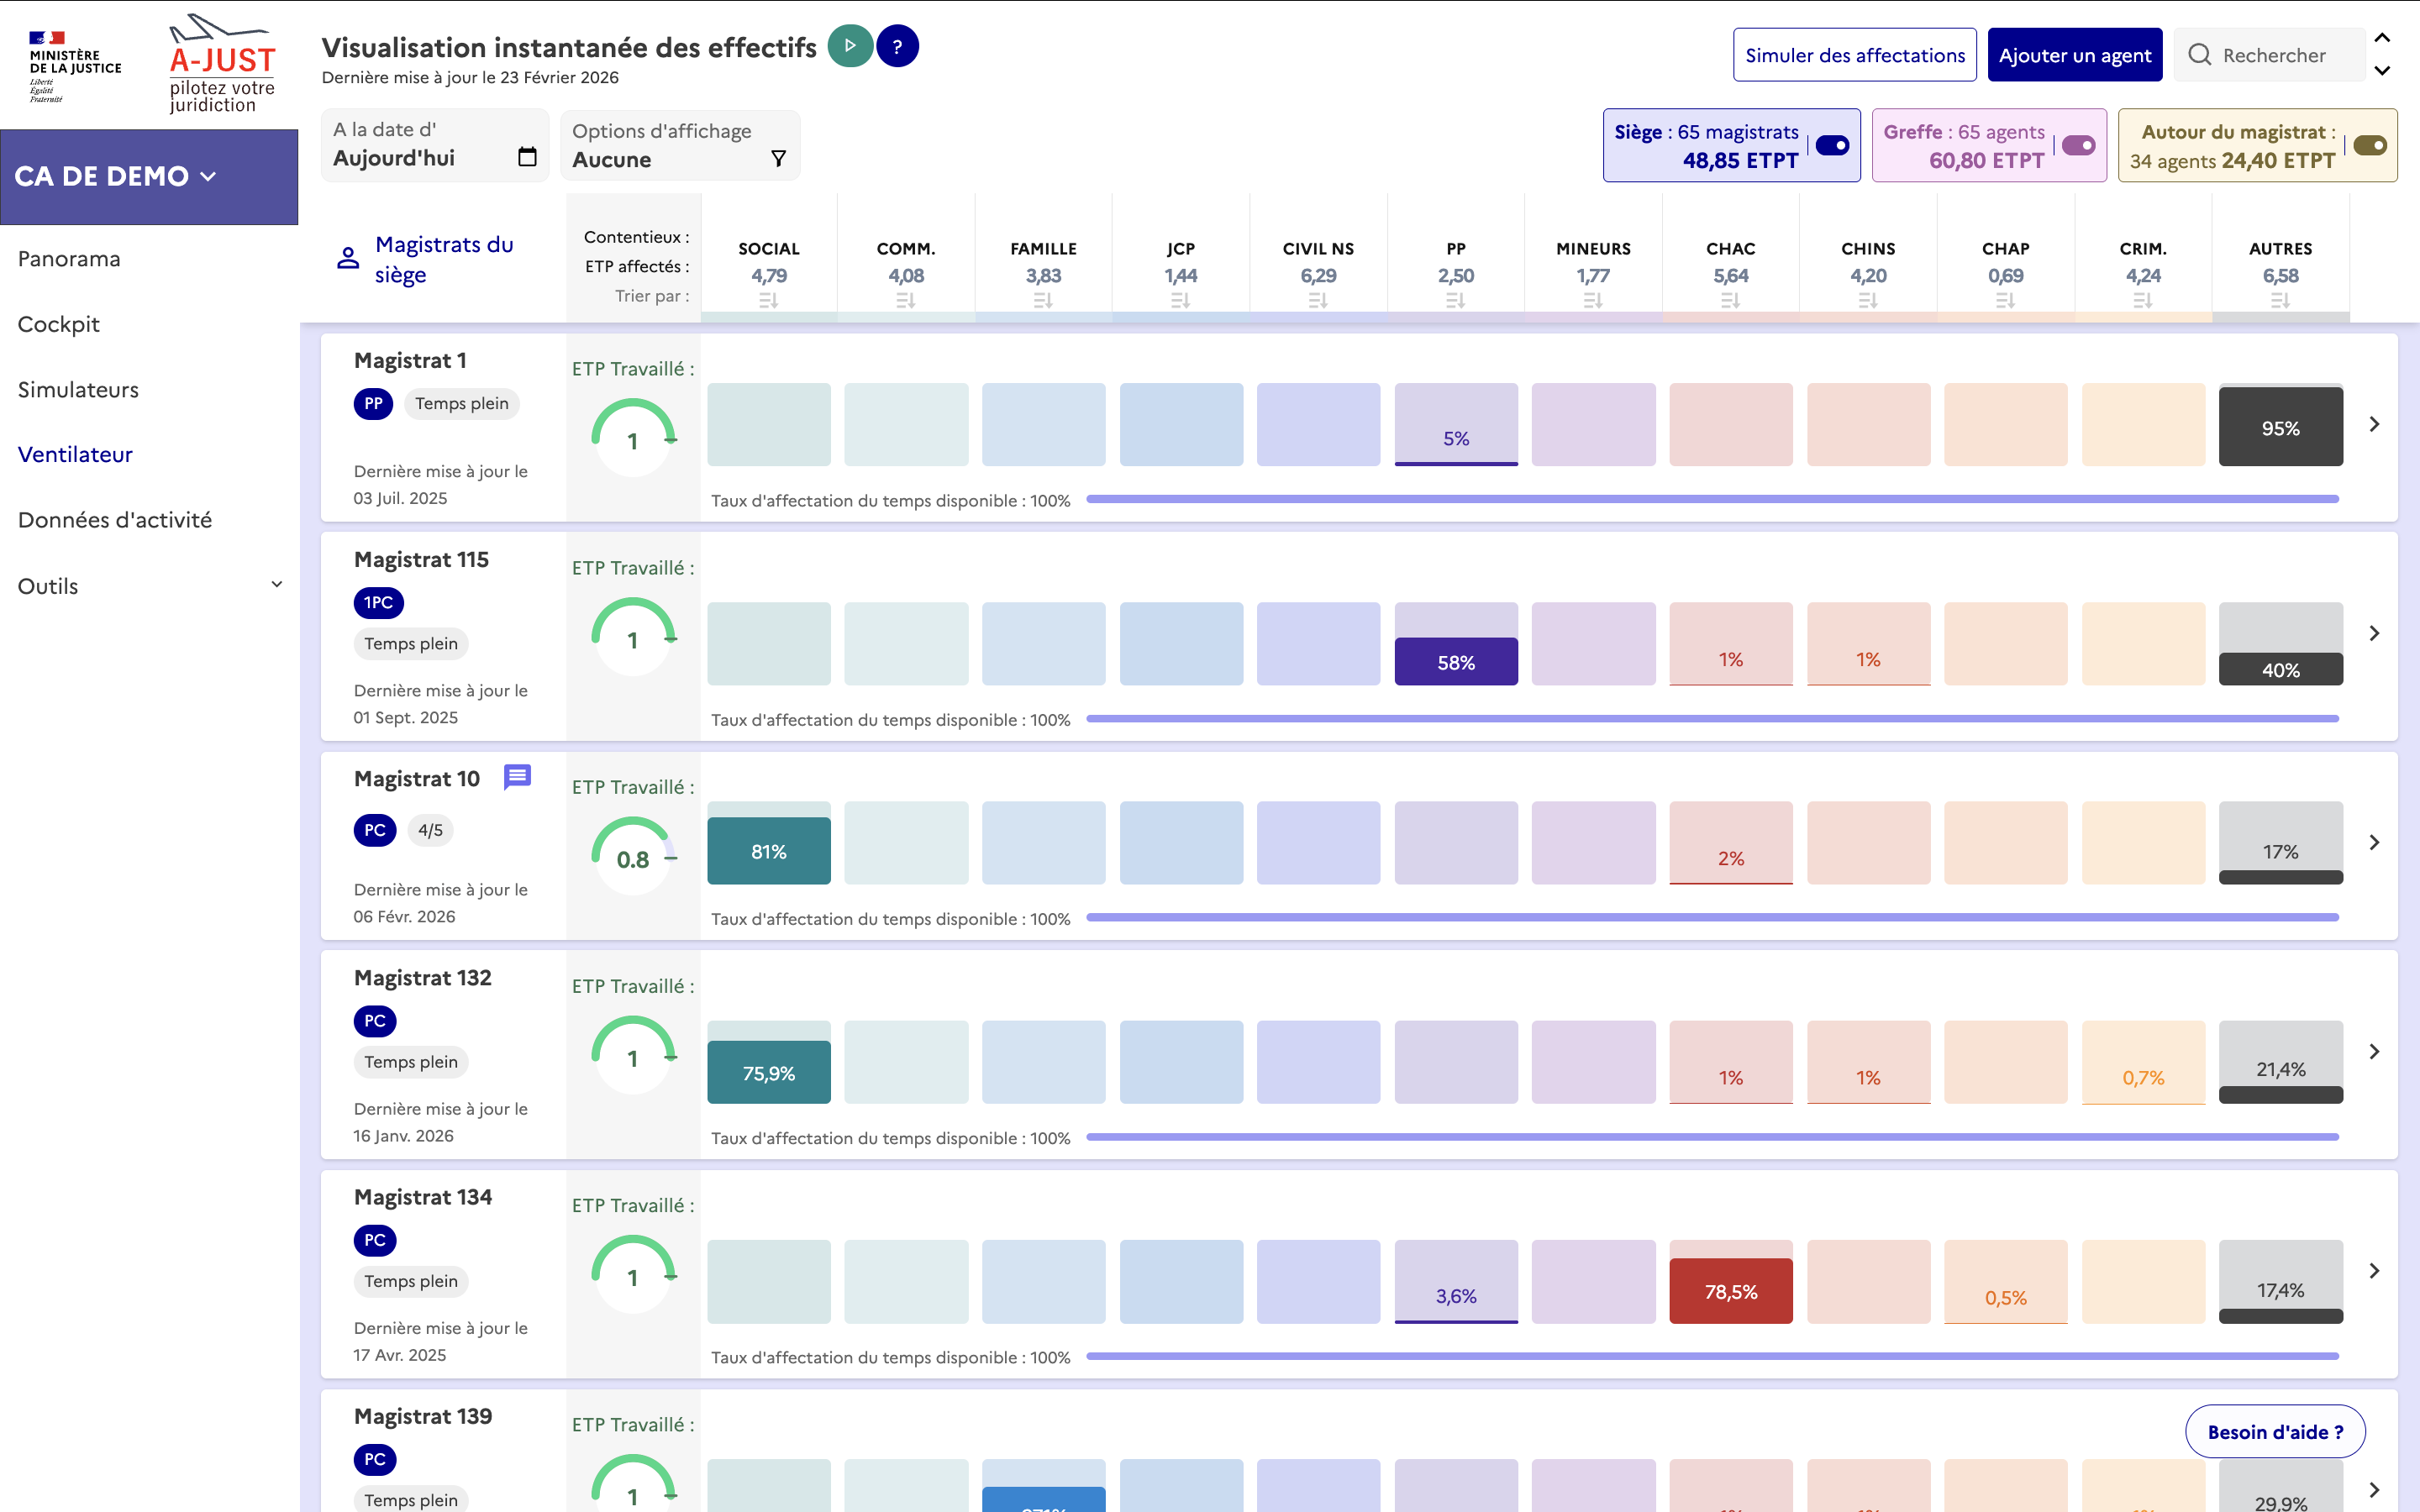Screen dimensions: 2420x1512
Task: Sort by AUTRES column sort icon
Action: click(2280, 300)
